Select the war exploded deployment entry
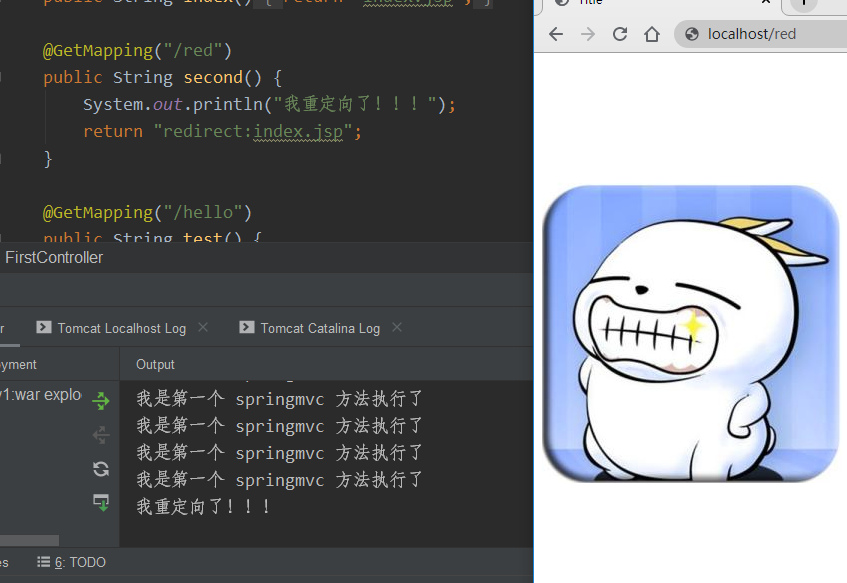Viewport: 847px width, 583px height. click(41, 394)
